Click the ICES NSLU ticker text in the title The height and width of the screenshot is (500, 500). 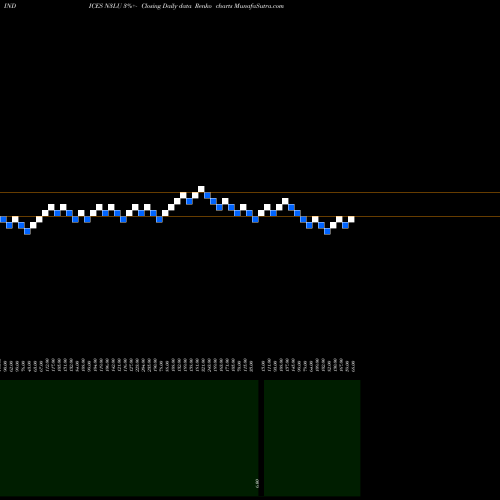104,6
